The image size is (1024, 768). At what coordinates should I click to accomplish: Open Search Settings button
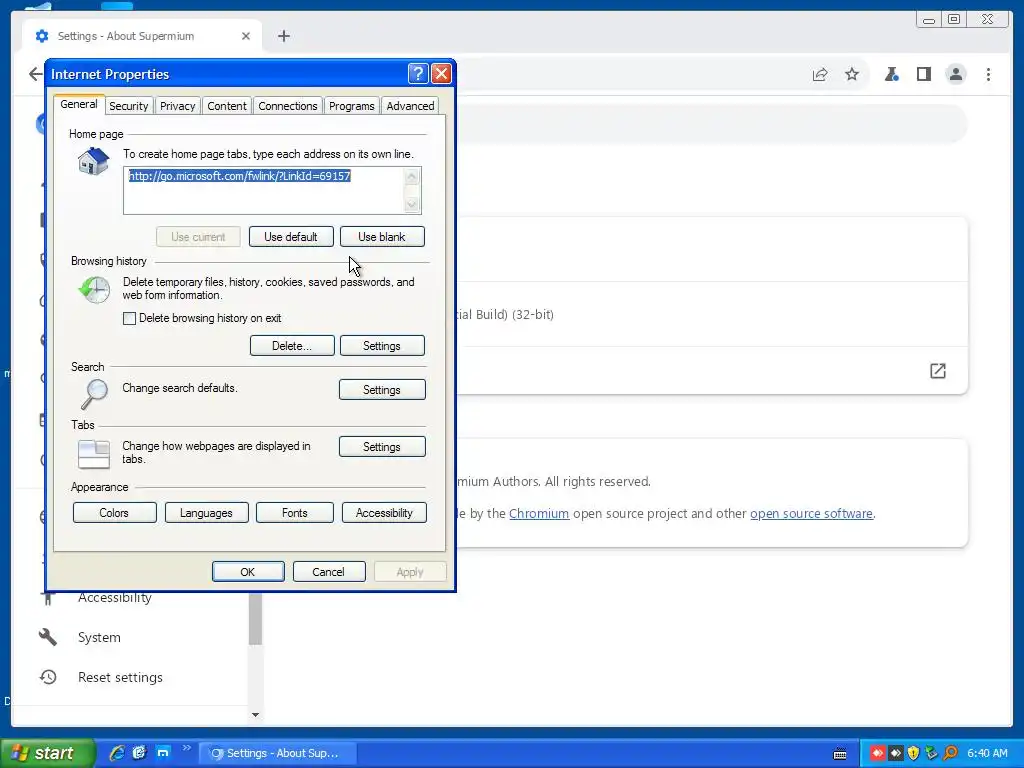(382, 390)
